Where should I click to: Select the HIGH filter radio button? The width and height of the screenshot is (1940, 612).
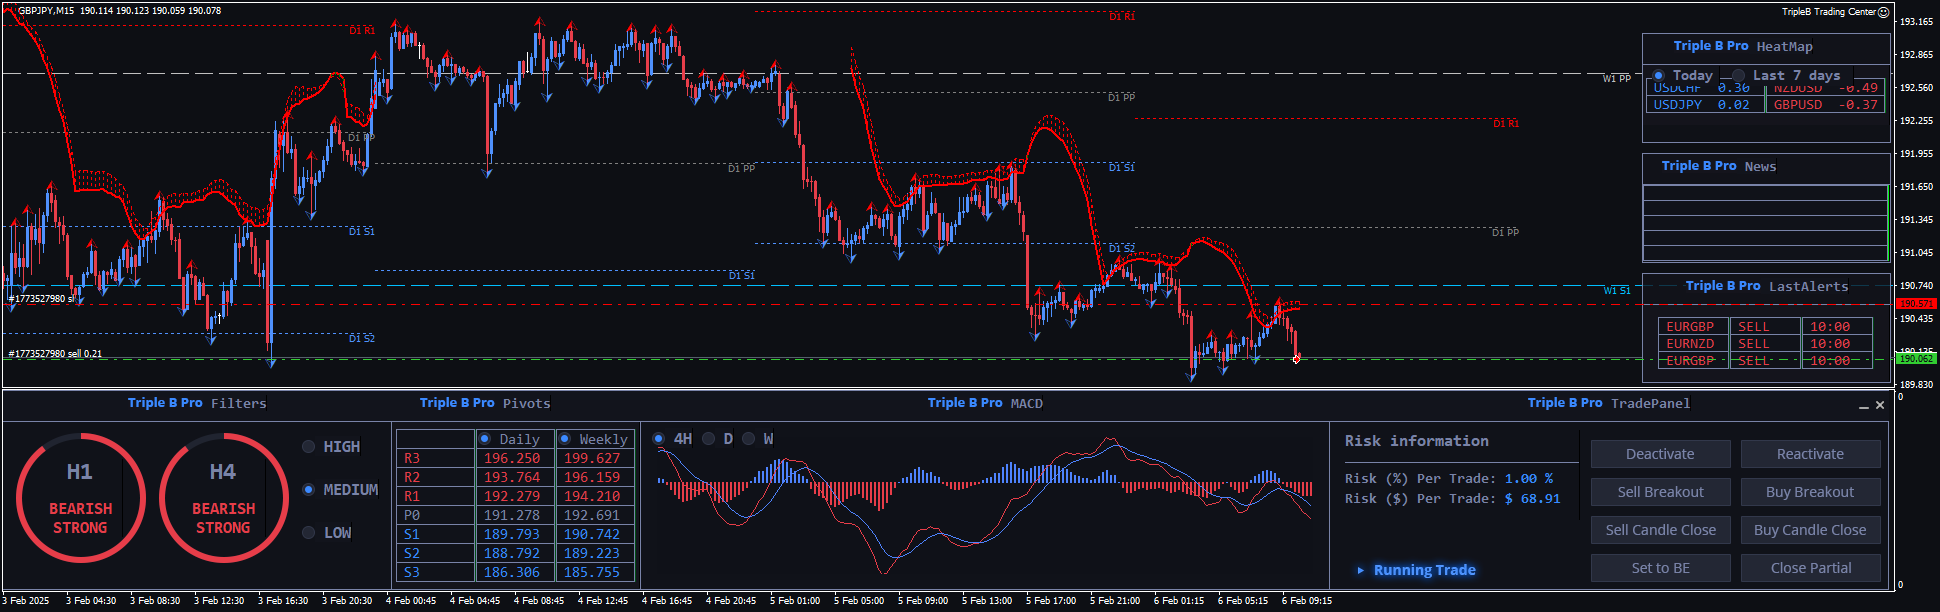[x=309, y=447]
